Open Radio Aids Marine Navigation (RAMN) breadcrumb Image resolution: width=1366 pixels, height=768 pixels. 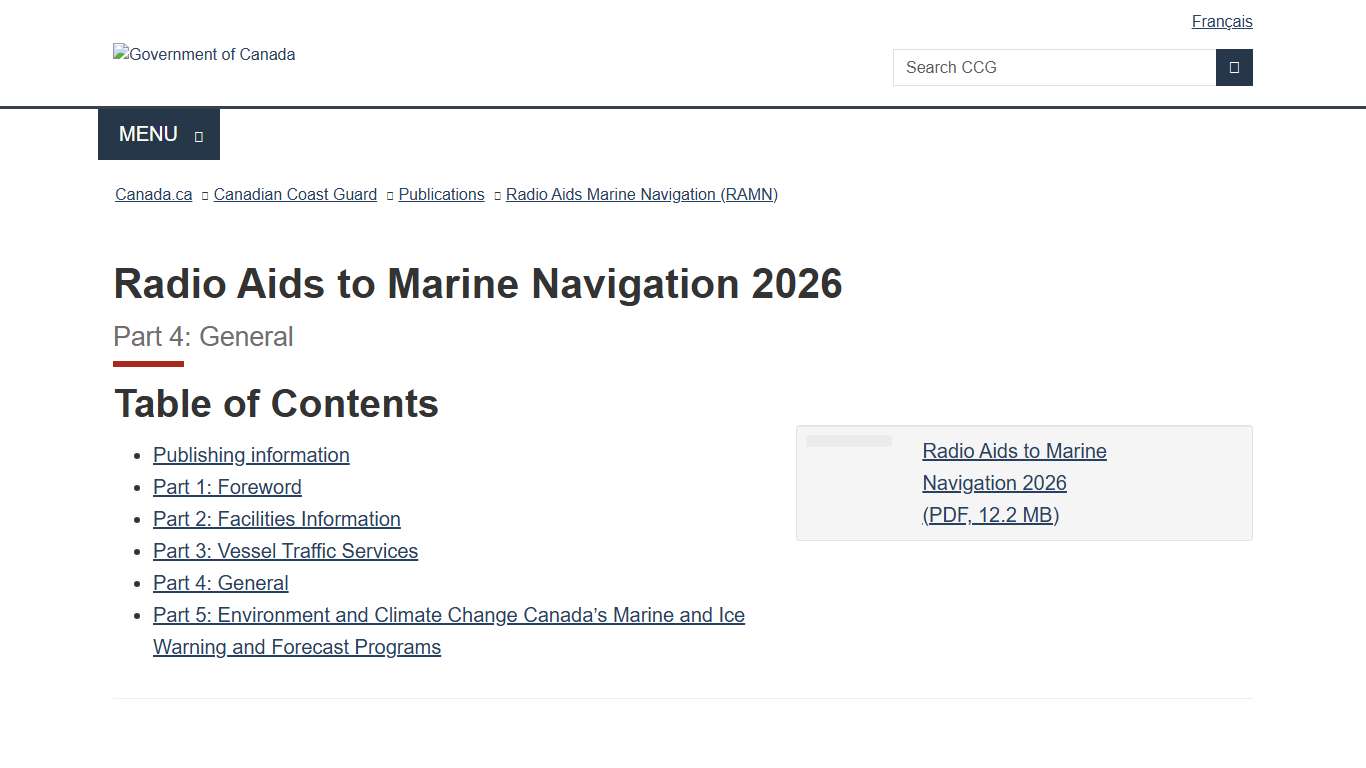pyautogui.click(x=641, y=194)
